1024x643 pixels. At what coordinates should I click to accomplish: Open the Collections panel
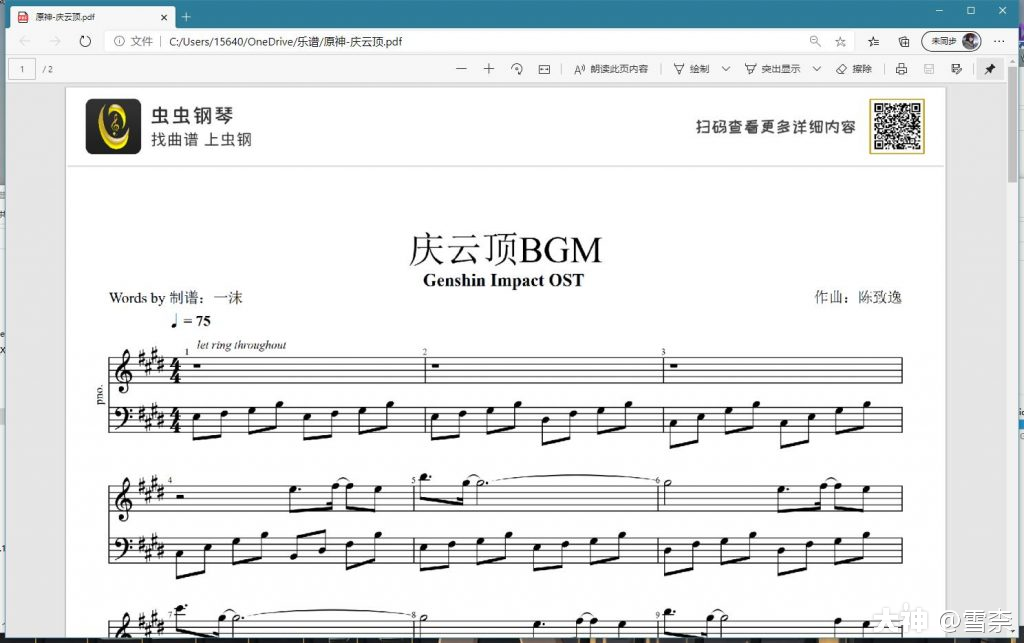pyautogui.click(x=874, y=41)
